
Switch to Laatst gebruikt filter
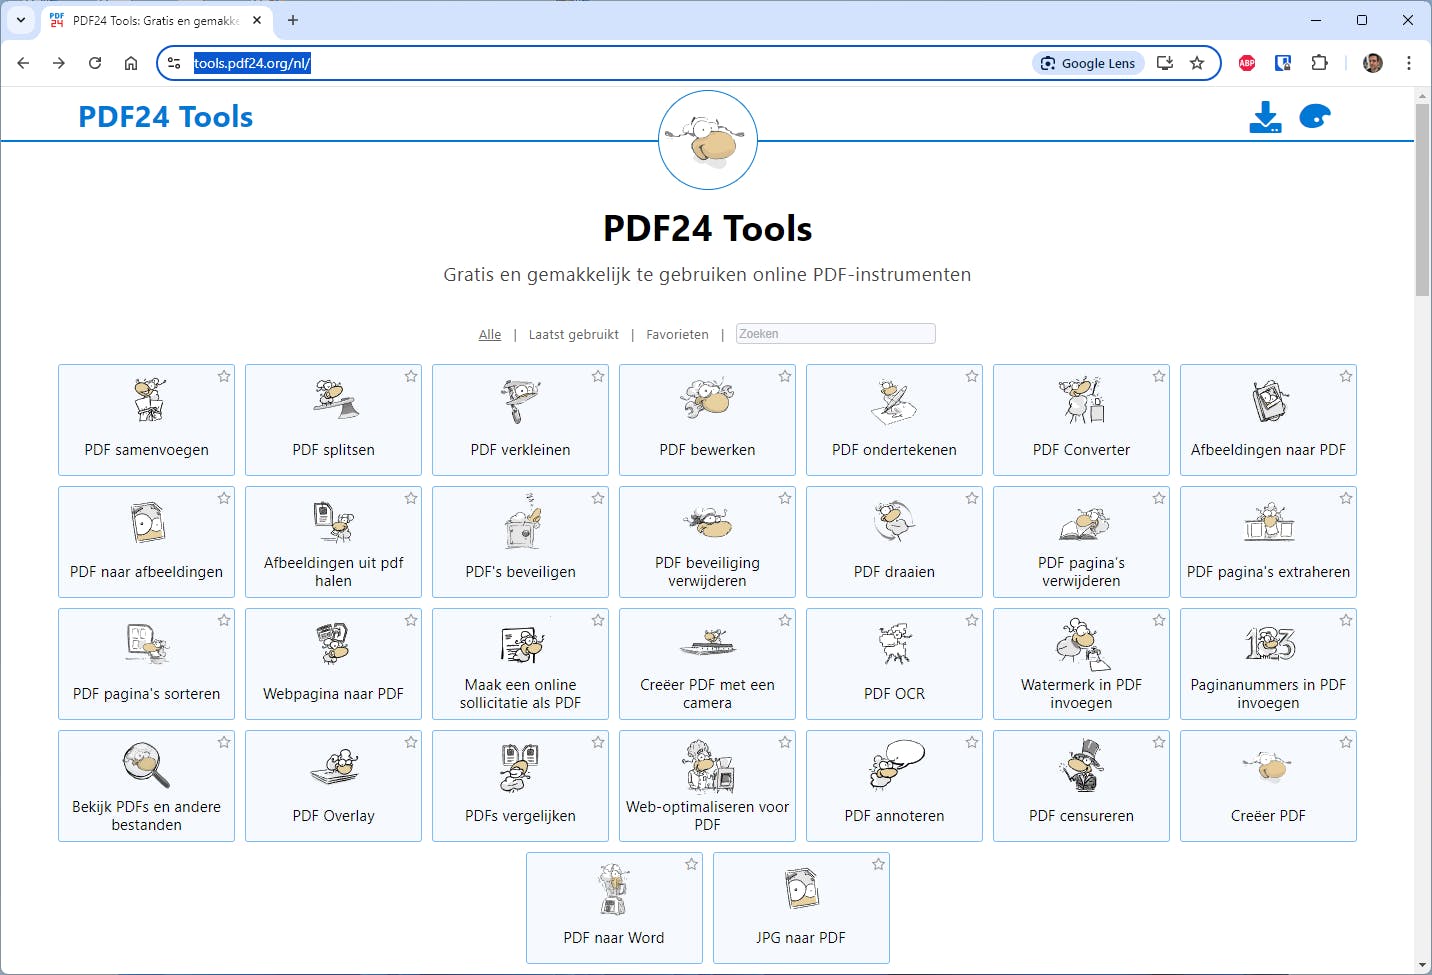tap(574, 335)
